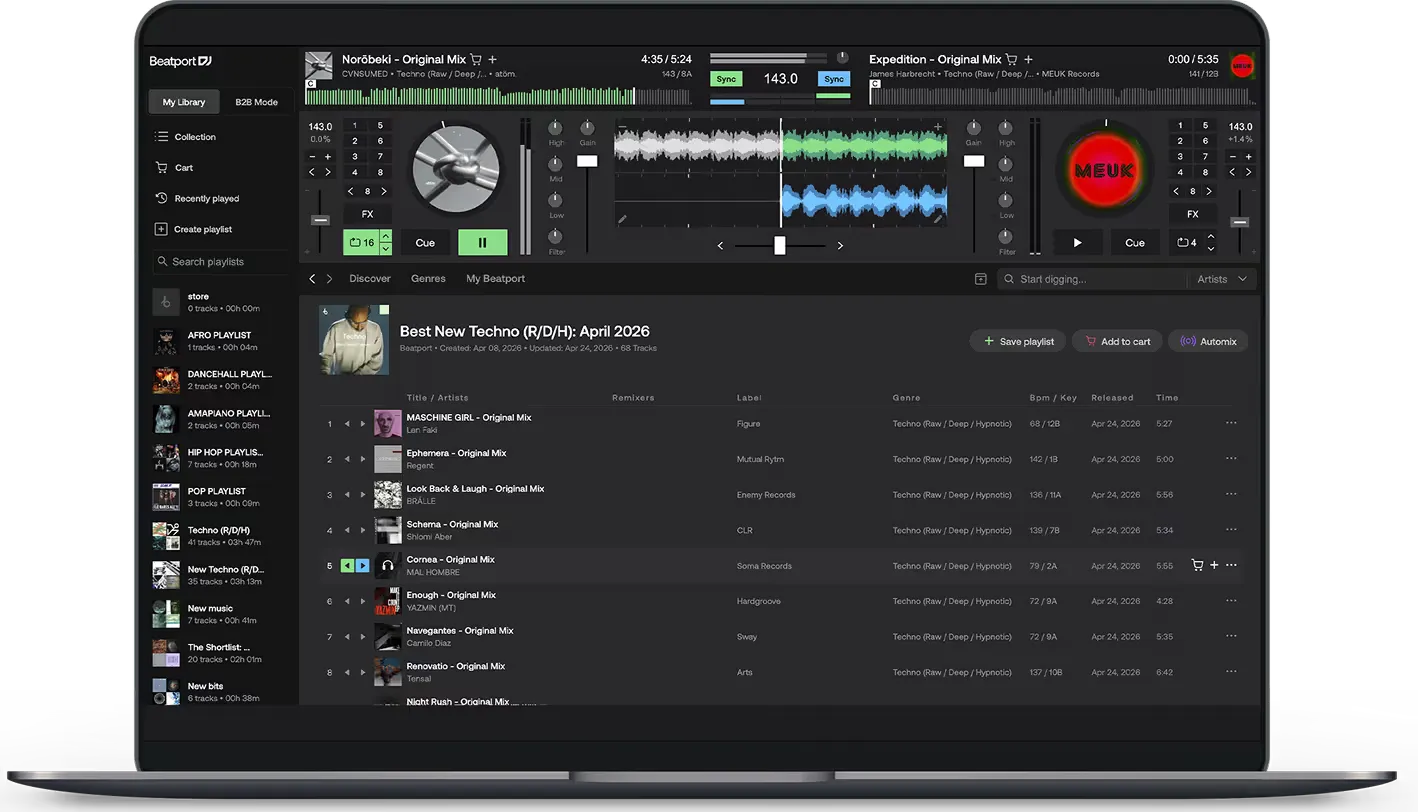The height and width of the screenshot is (812, 1418).
Task: Click Create playlist in sidebar
Action: pyautogui.click(x=194, y=230)
